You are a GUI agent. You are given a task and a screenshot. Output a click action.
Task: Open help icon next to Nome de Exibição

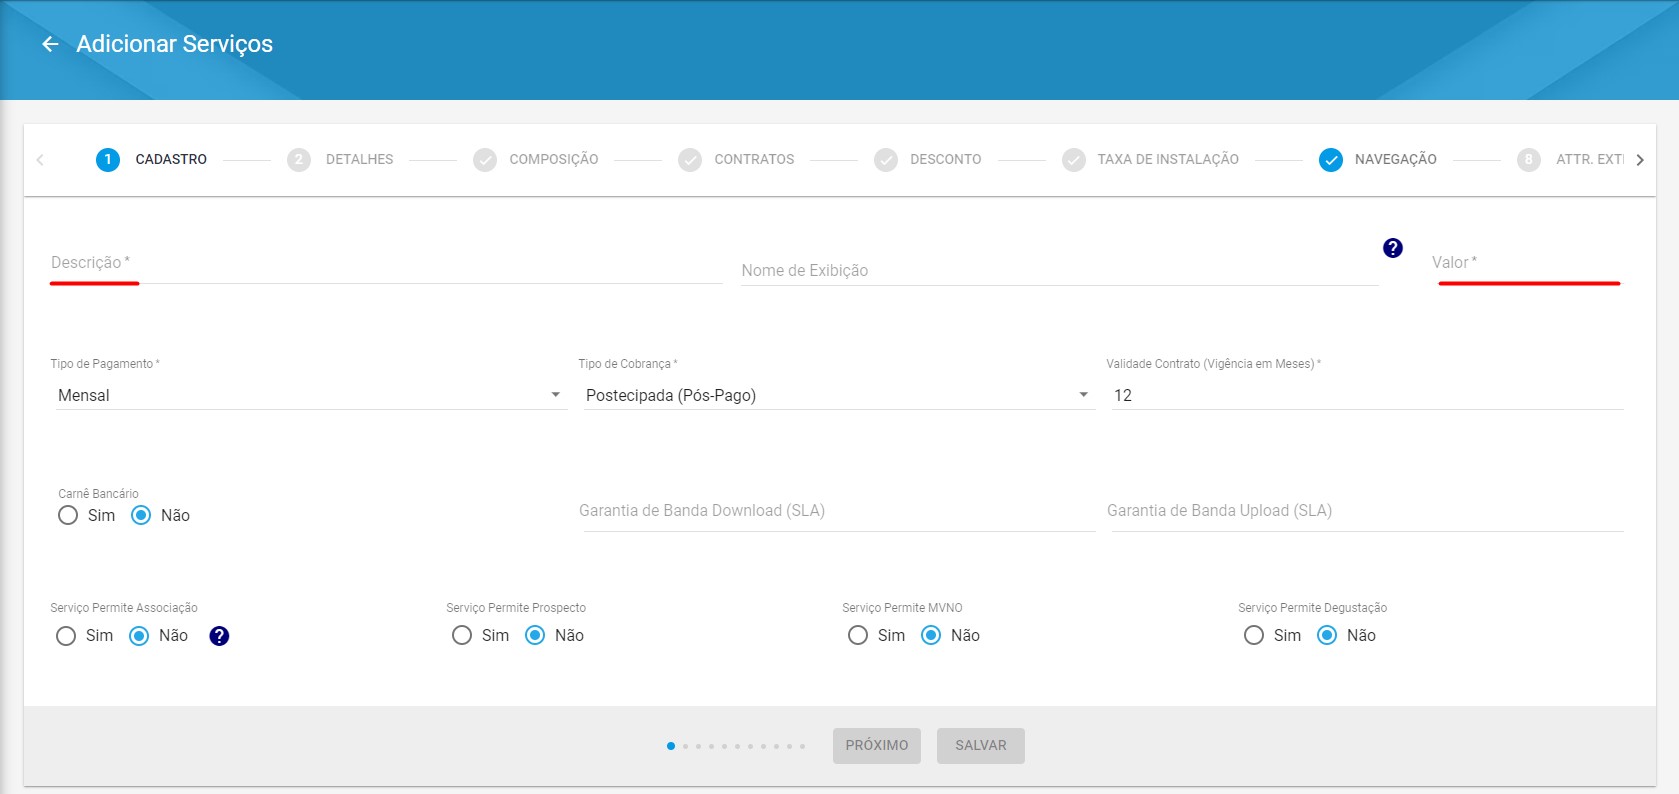(x=1393, y=248)
